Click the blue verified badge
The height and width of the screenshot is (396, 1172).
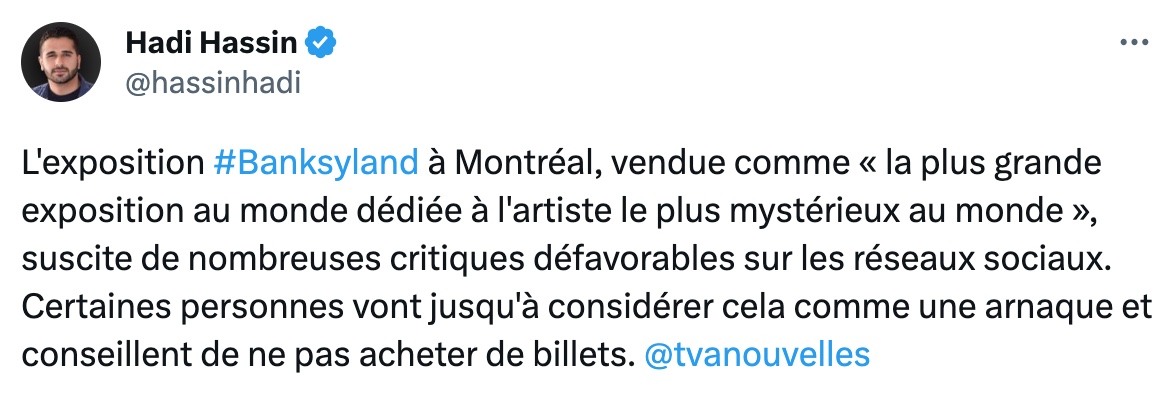[321, 43]
